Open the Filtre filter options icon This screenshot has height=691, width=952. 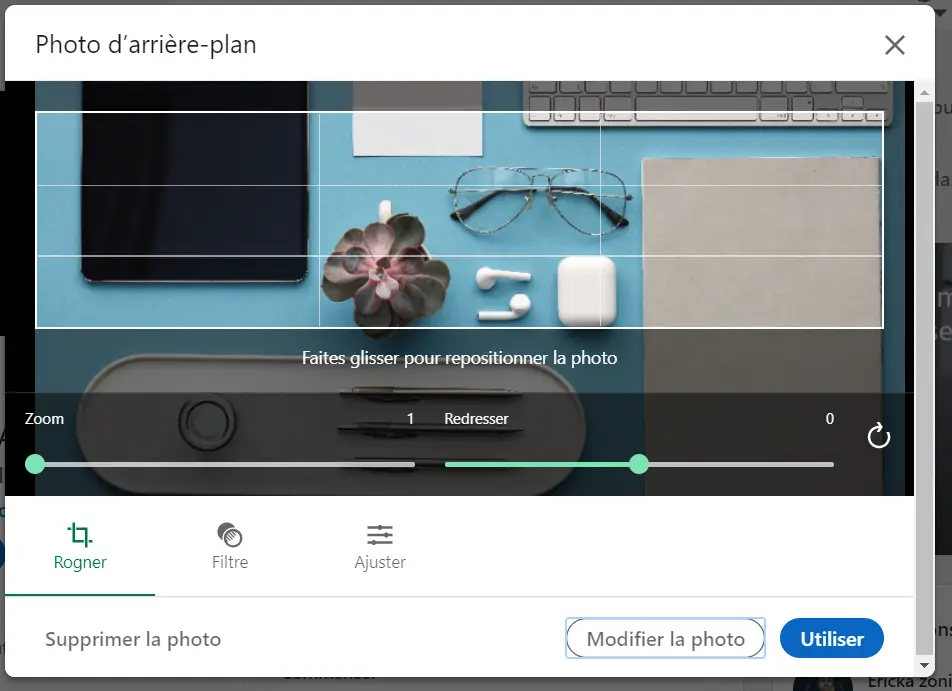(x=230, y=536)
